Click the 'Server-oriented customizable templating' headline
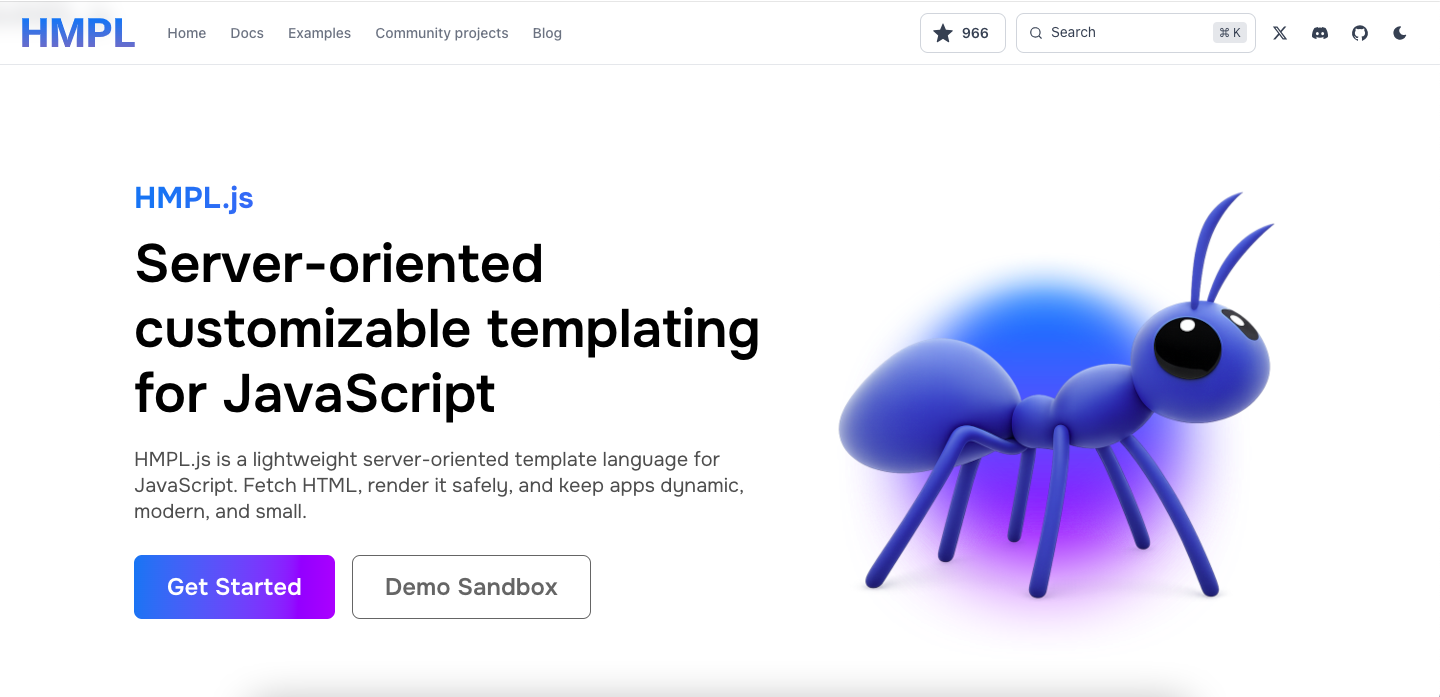Viewport: 1440px width, 697px height. [447, 328]
